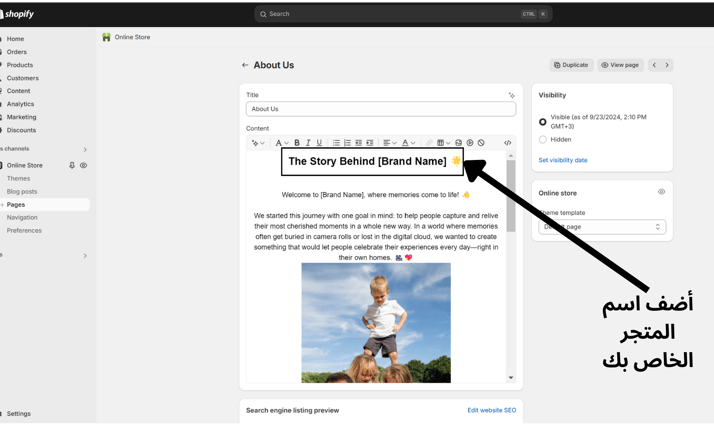Image resolution: width=714 pixels, height=425 pixels.
Task: Click the clear formatting icon
Action: pyautogui.click(x=481, y=143)
